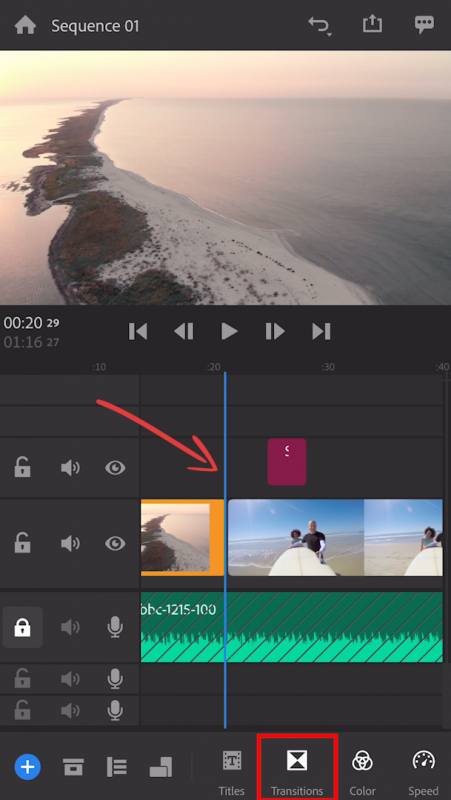Image resolution: width=451 pixels, height=800 pixels.
Task: Tap the :40 mark on the ruler
Action: pyautogui.click(x=442, y=367)
